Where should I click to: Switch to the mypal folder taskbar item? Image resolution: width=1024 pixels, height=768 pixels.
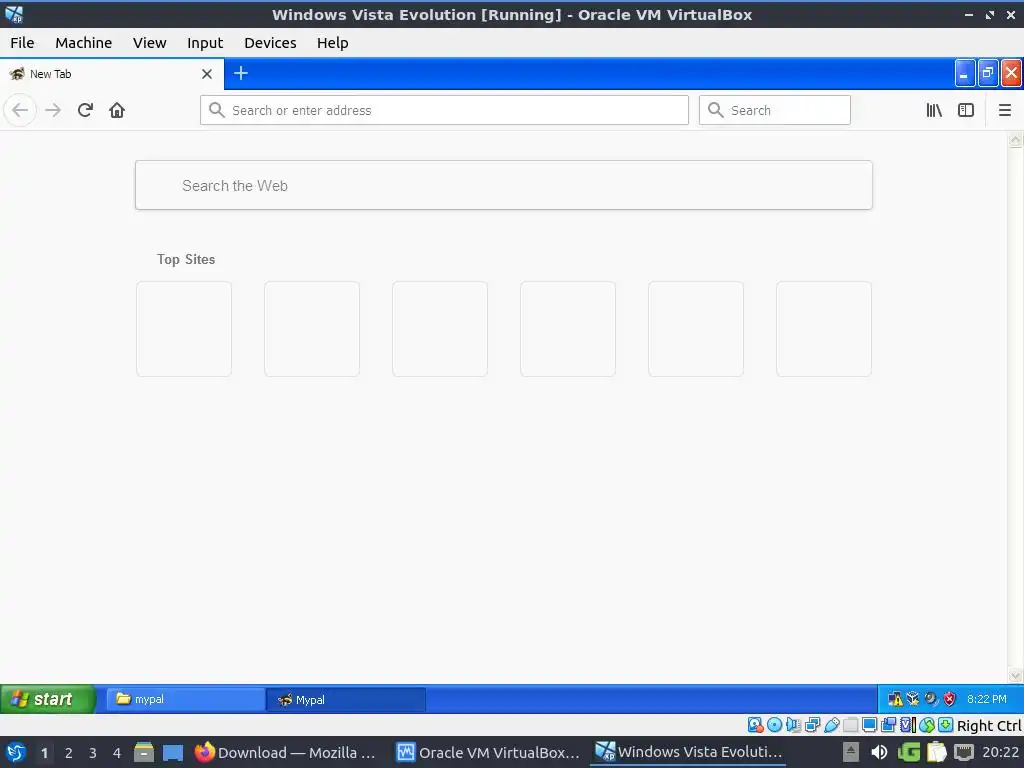pos(185,699)
